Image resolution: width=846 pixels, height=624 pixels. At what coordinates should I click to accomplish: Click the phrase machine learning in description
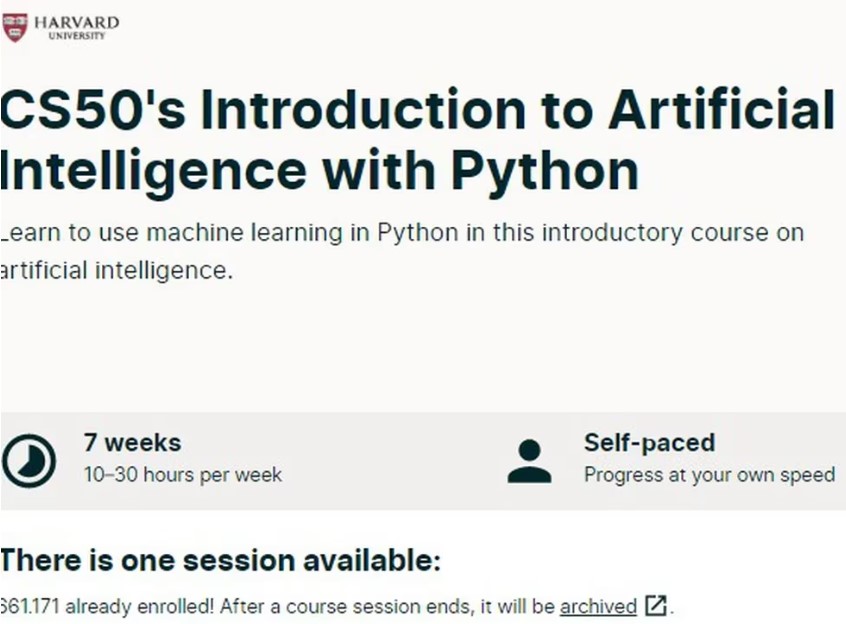tap(244, 233)
